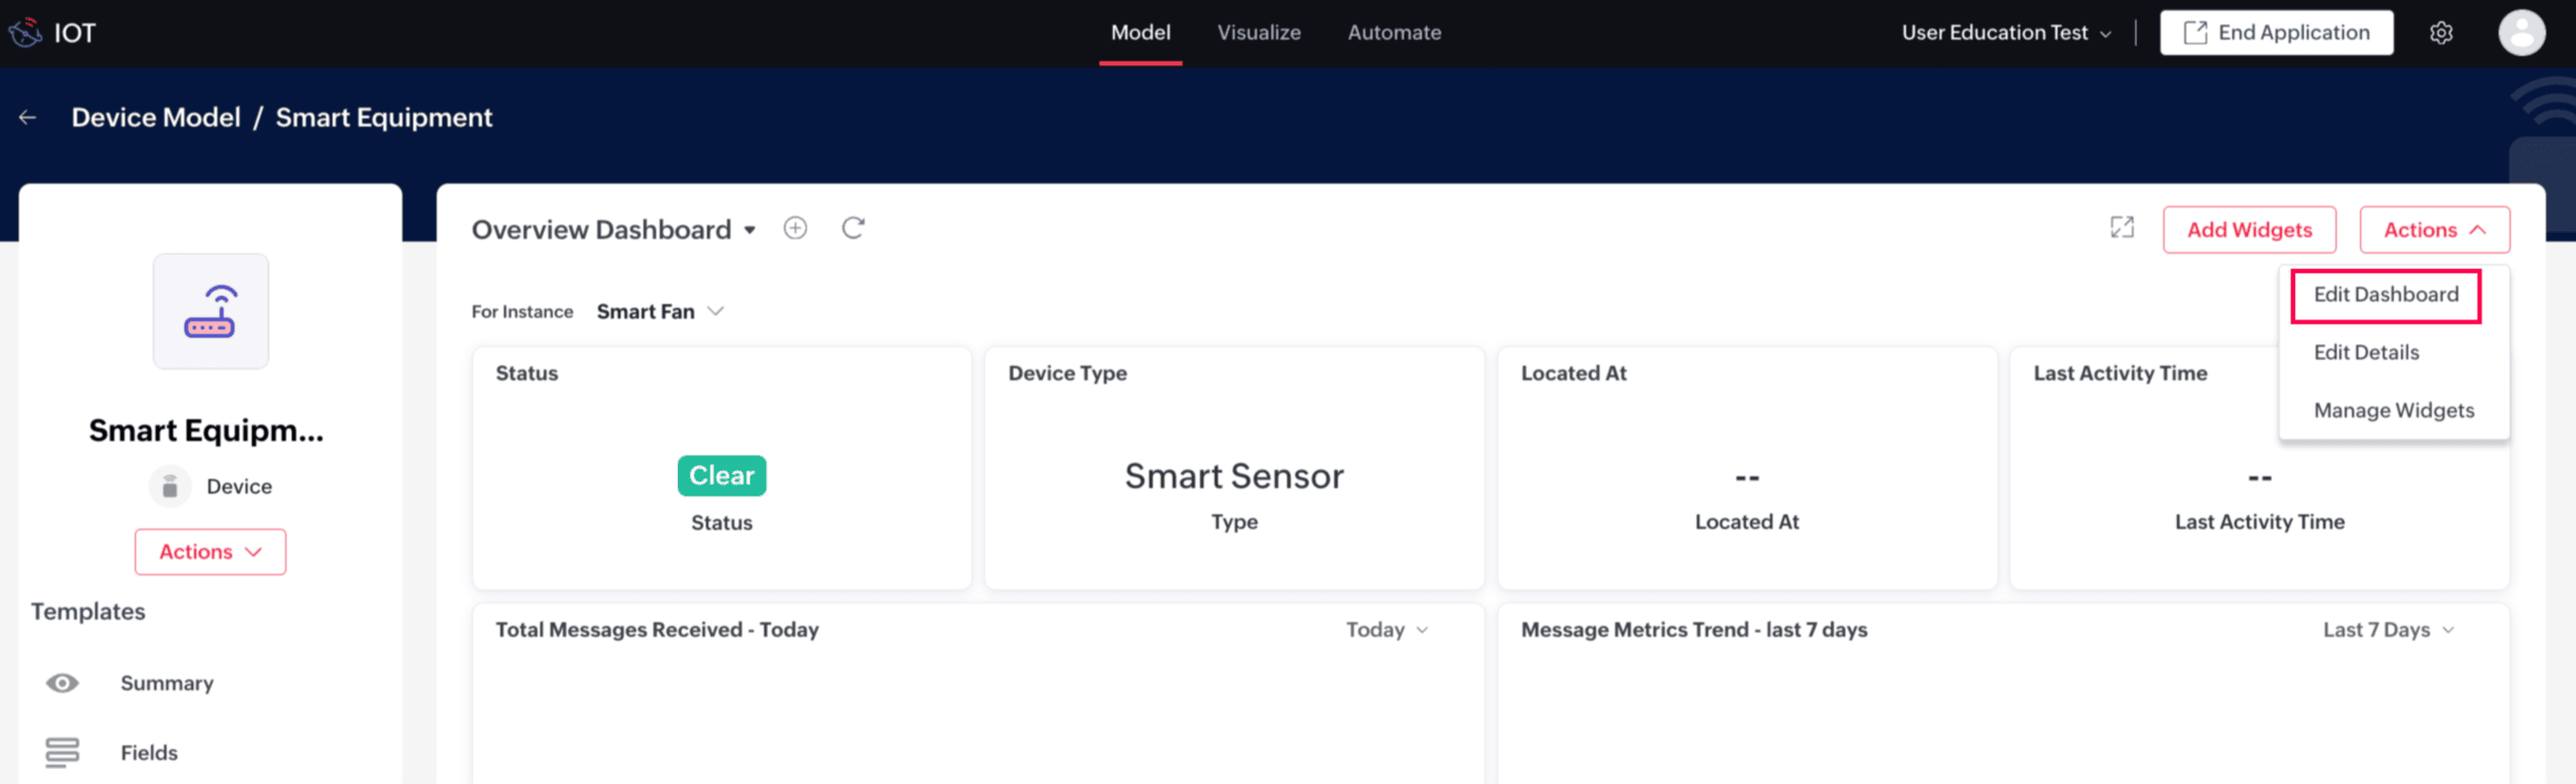This screenshot has height=784, width=2576.
Task: Switch to the Visualize tab
Action: point(1258,32)
